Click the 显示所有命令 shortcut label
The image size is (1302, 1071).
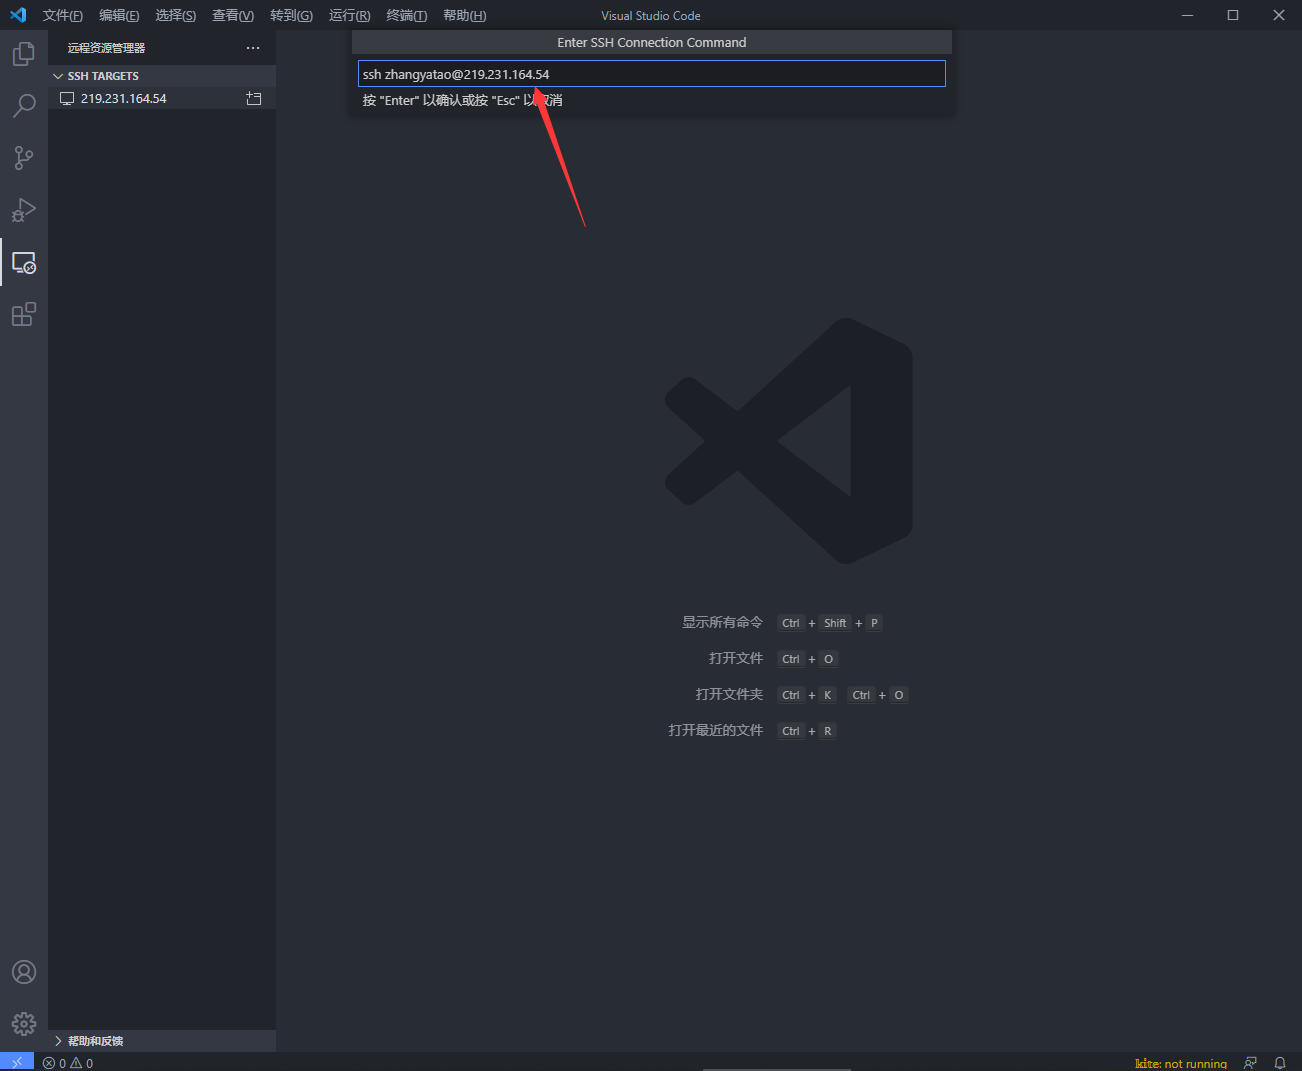722,623
